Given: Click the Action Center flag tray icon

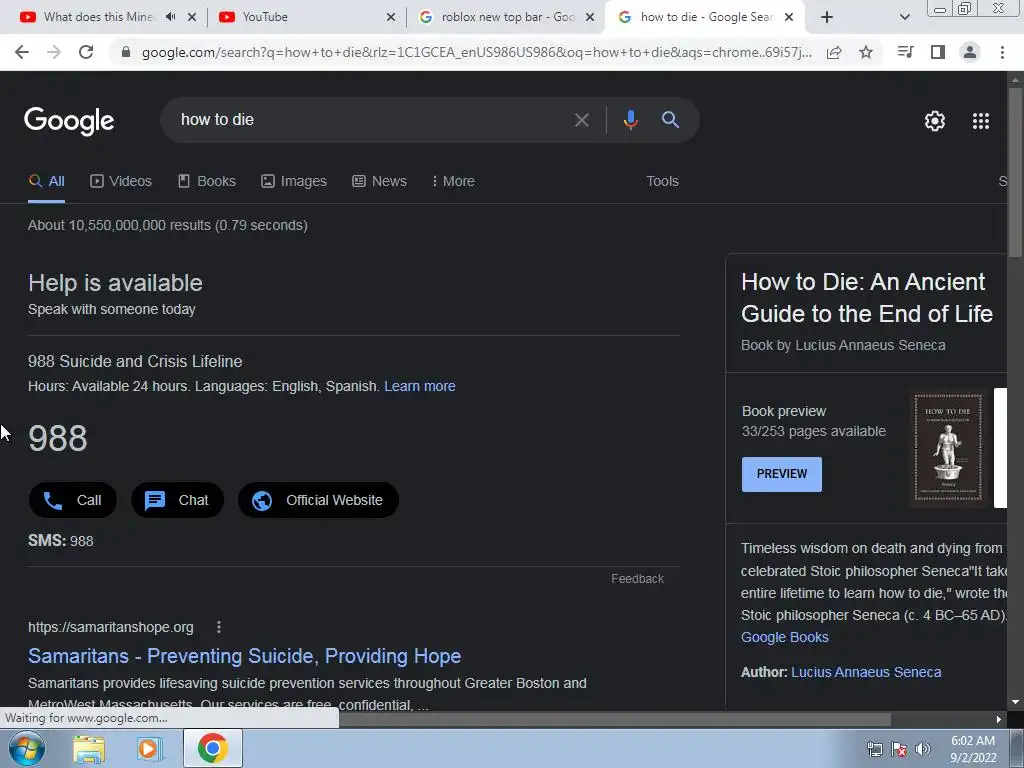Looking at the screenshot, I should point(899,749).
